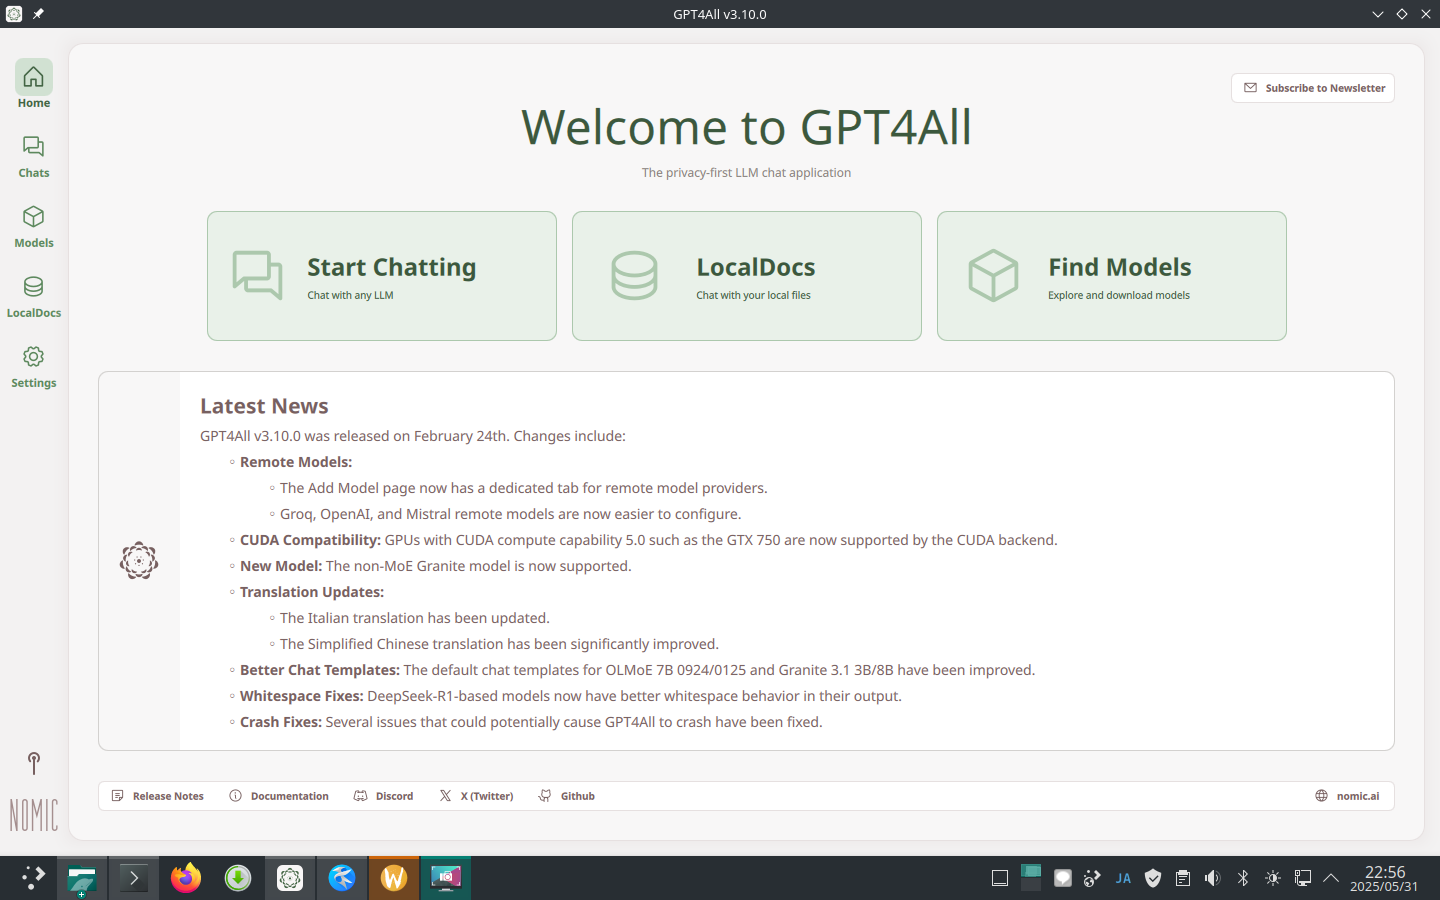This screenshot has height=900, width=1440.
Task: Click the Nomic logo at the sidebar bottom
Action: (x=33, y=790)
